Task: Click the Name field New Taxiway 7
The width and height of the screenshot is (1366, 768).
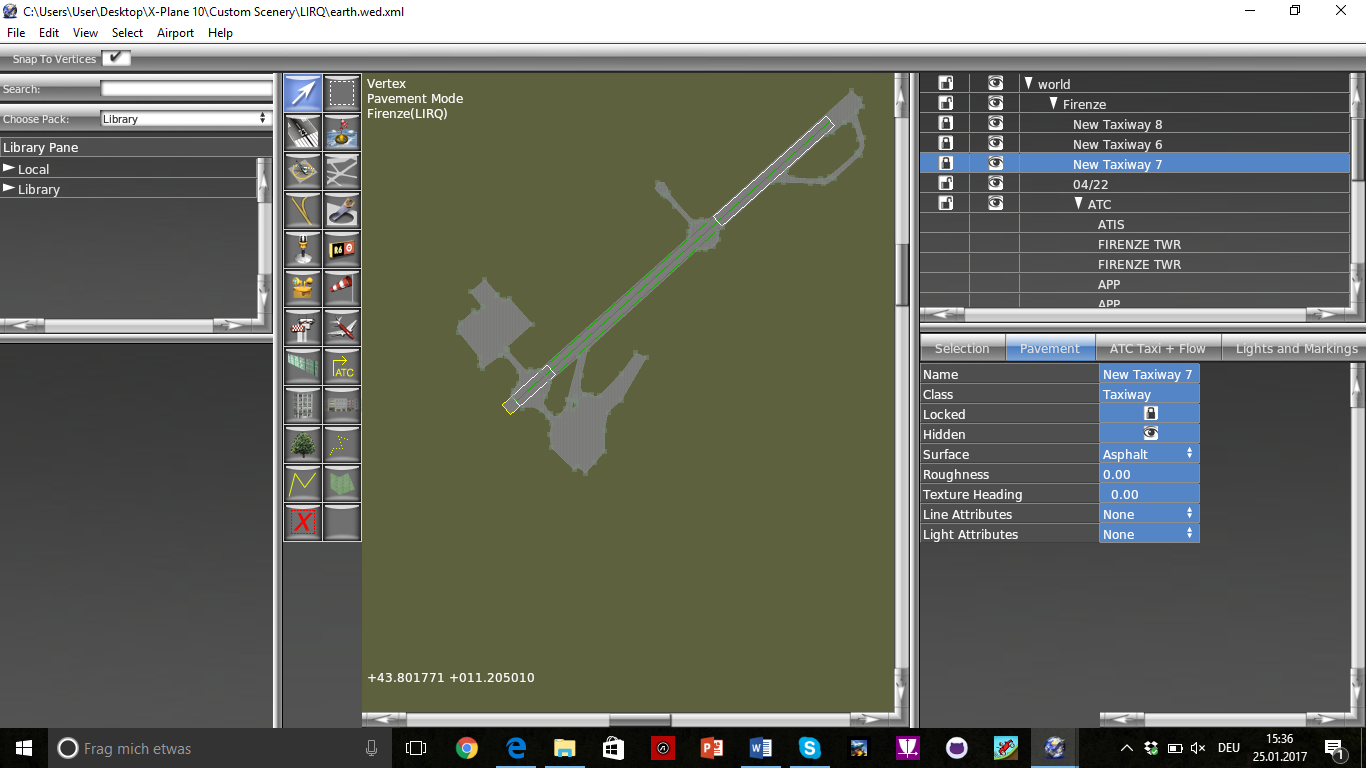Action: pyautogui.click(x=1149, y=374)
